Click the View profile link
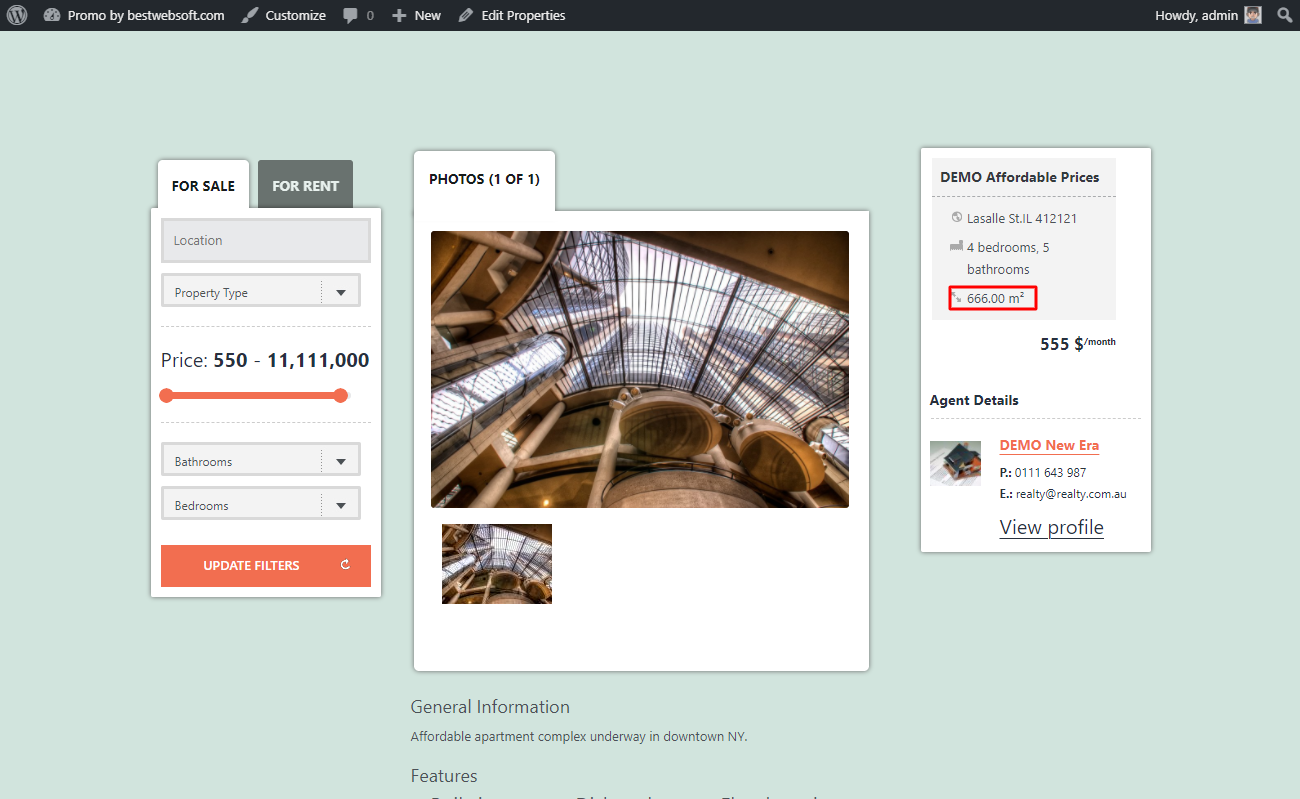The image size is (1300, 799). click(x=1052, y=527)
